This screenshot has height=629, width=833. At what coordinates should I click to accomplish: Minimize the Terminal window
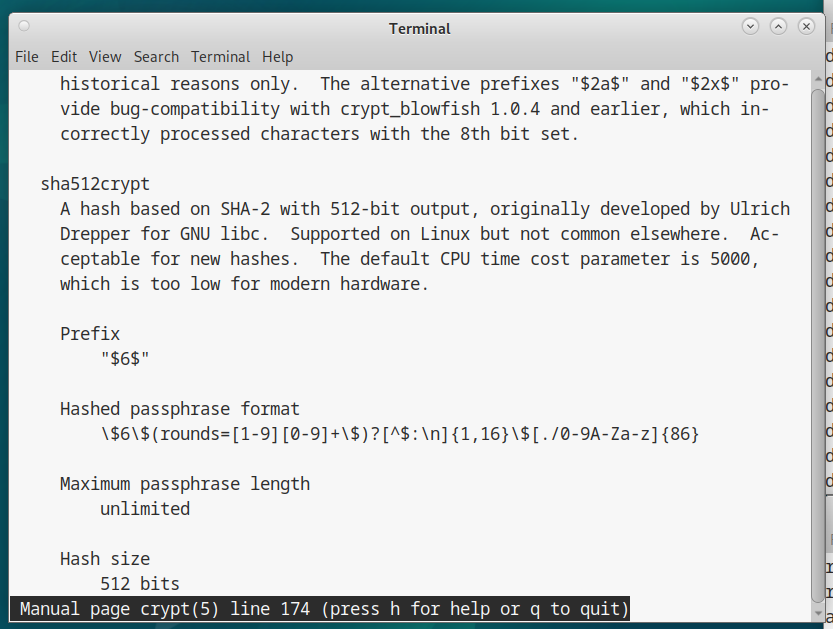(x=750, y=27)
